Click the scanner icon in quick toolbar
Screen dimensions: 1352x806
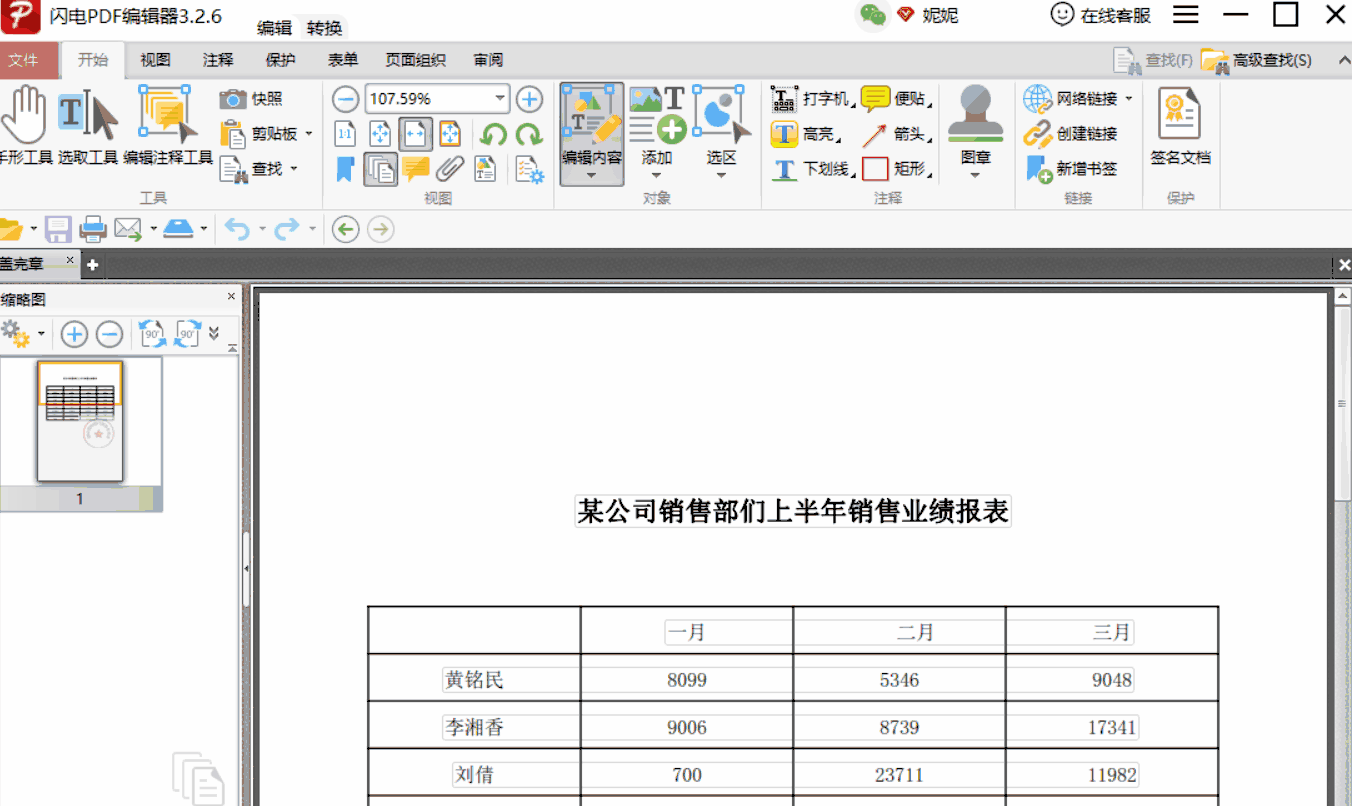coord(178,230)
